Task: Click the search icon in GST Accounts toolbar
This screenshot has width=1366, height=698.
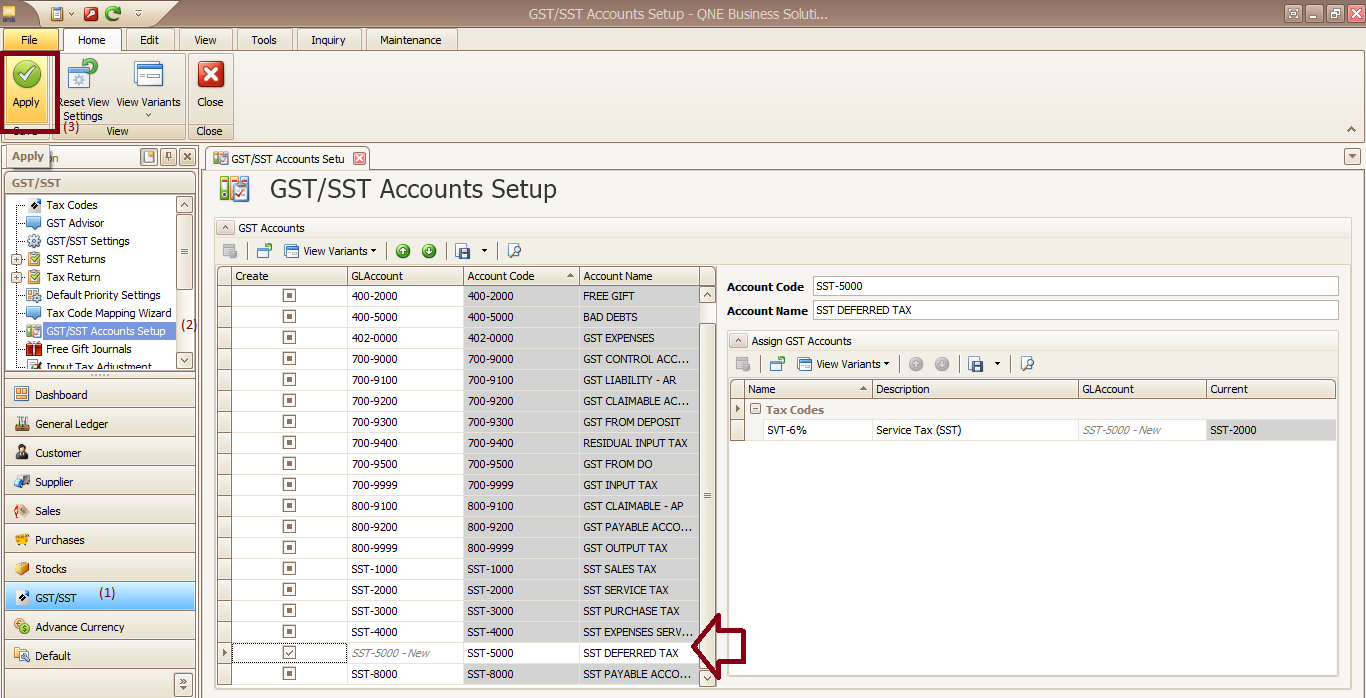Action: pyautogui.click(x=515, y=251)
